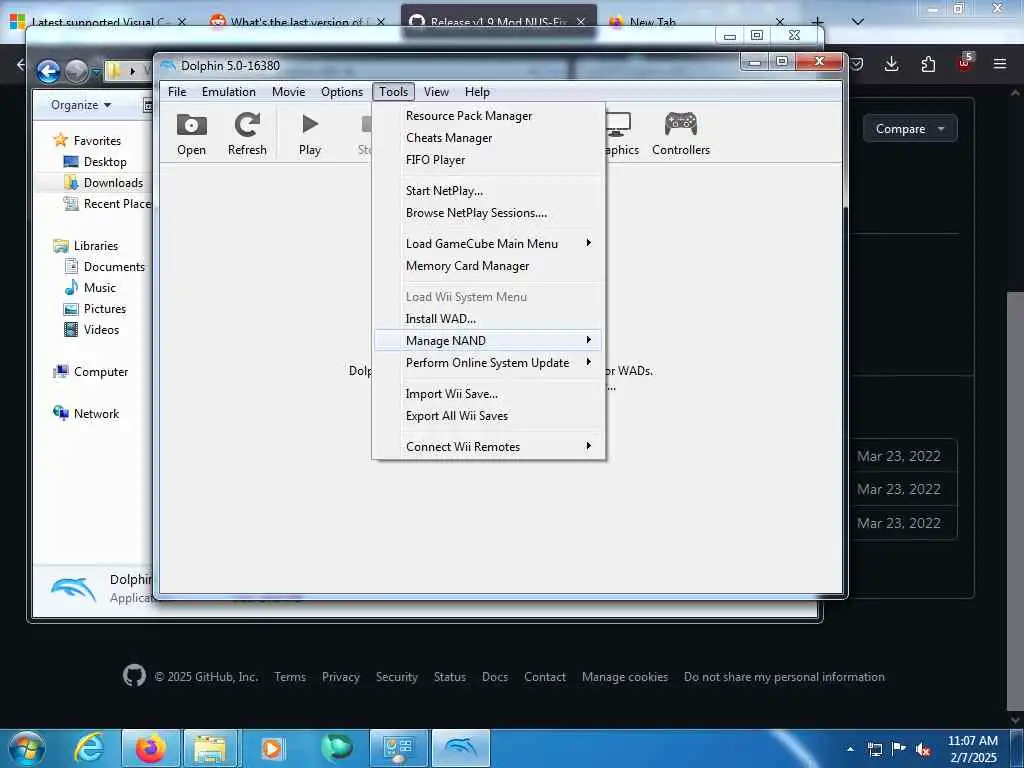Expand Perform Online System Update submenu
1024x768 pixels.
point(488,363)
